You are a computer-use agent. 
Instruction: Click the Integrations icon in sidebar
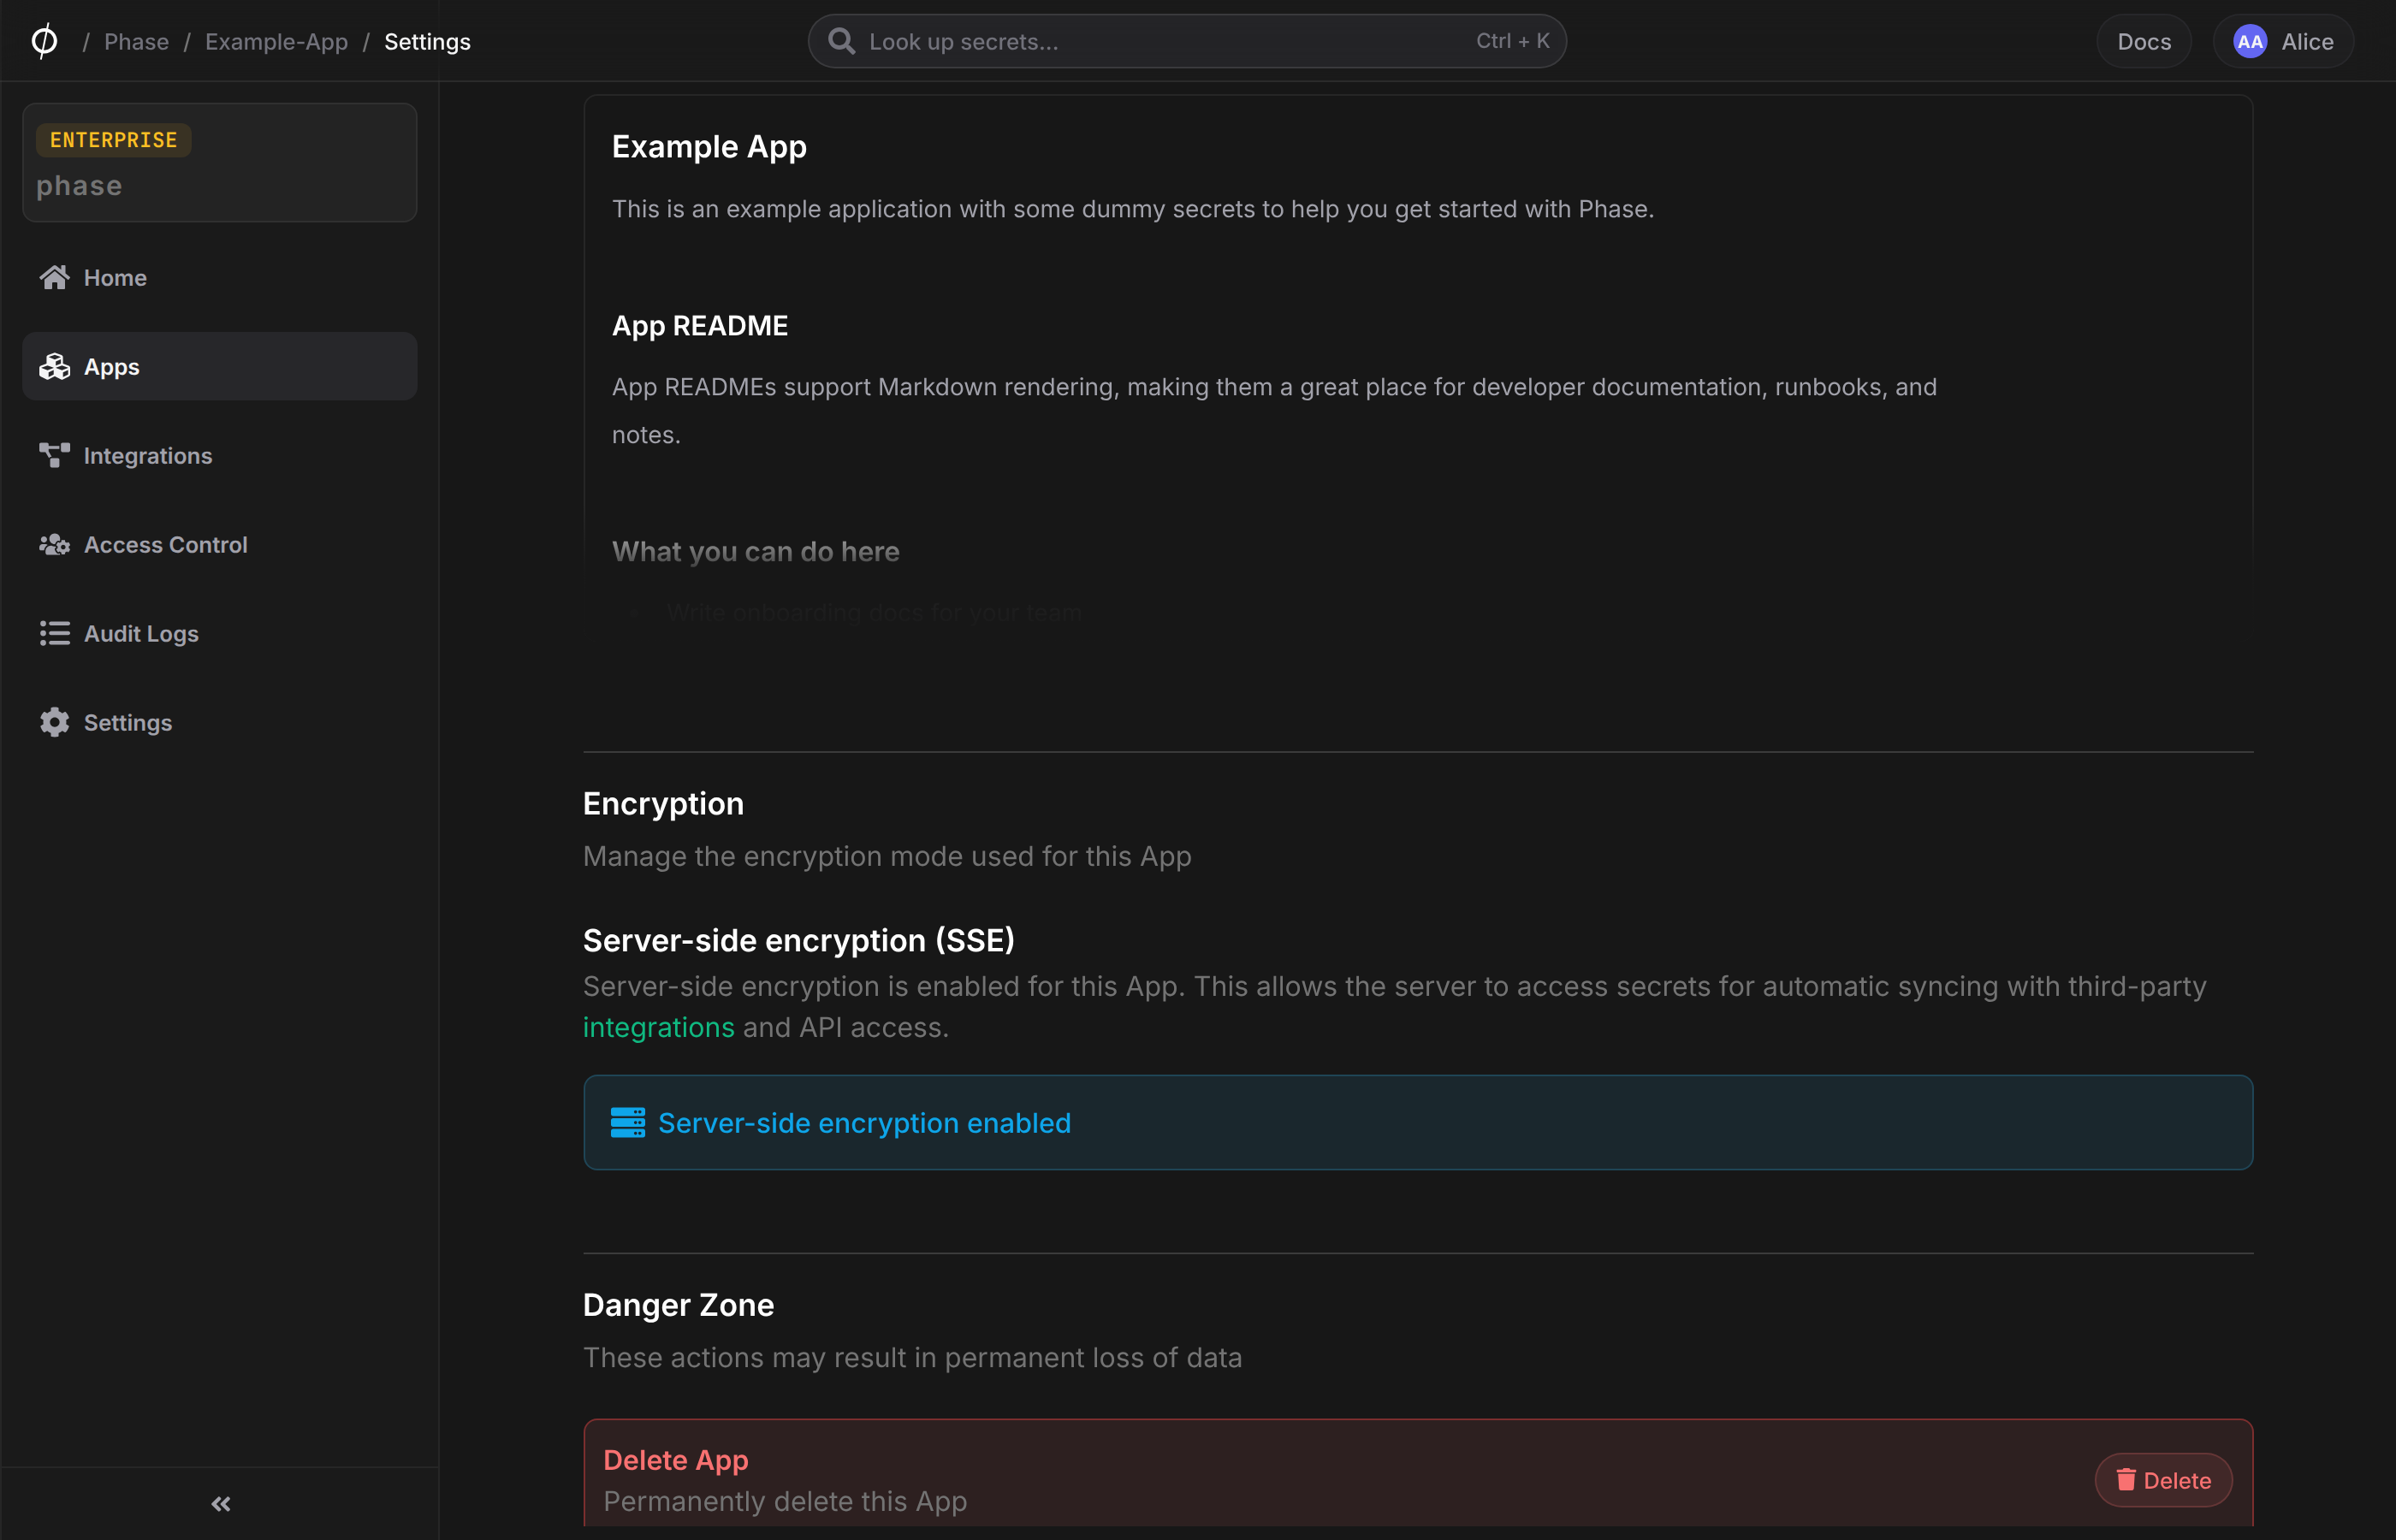point(55,455)
